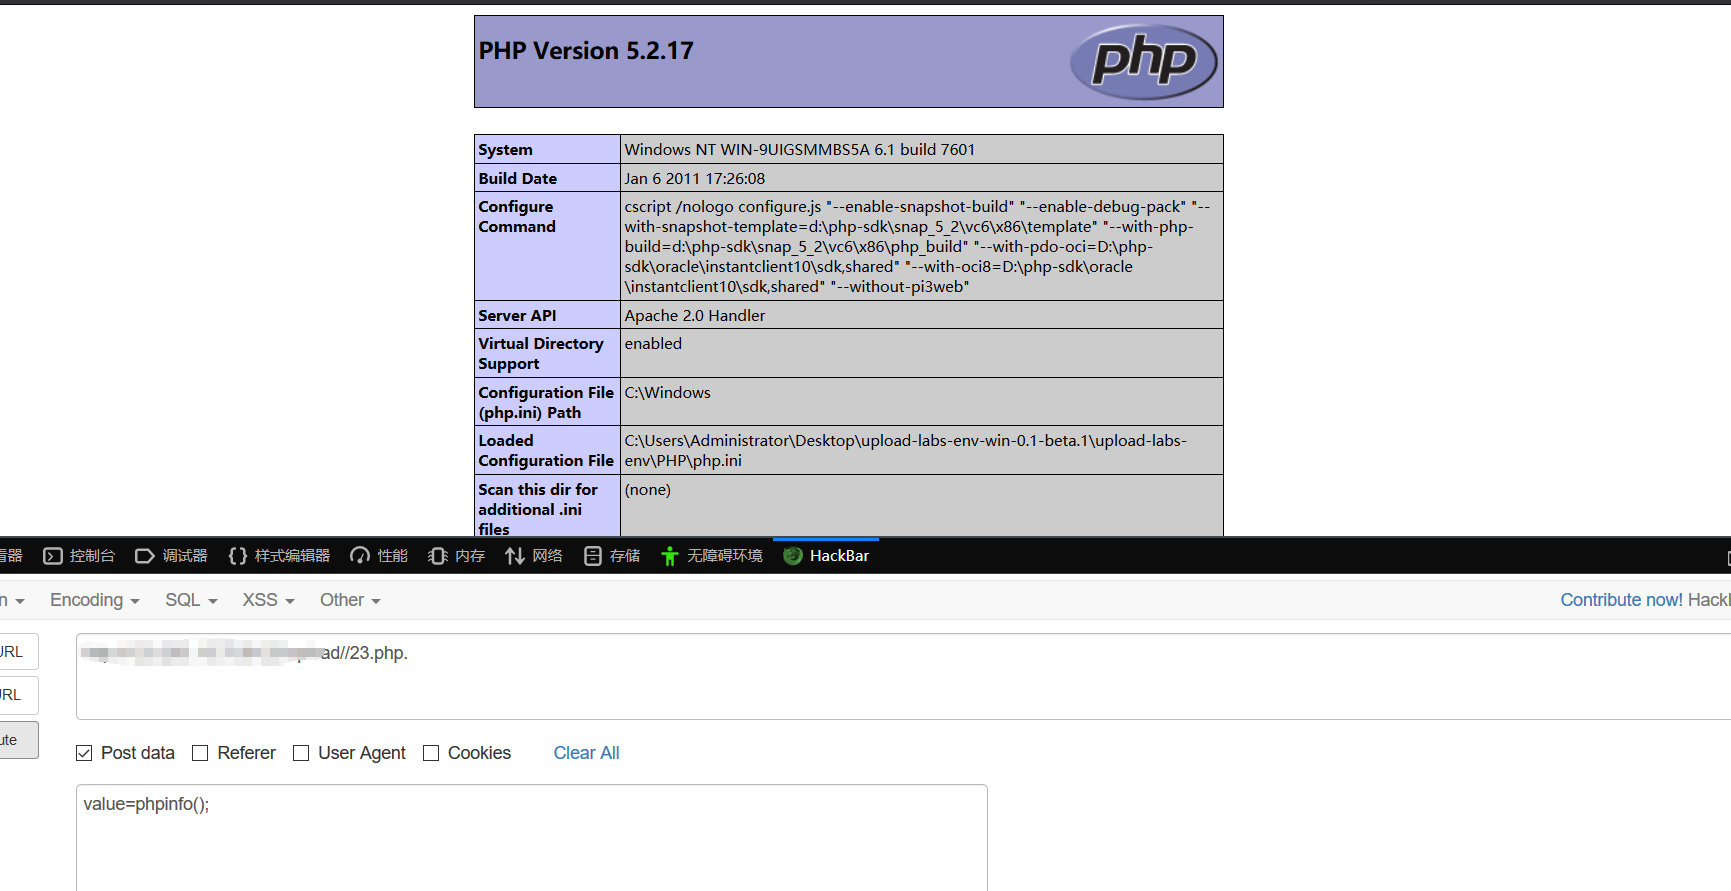Click the Clear All link

click(587, 753)
